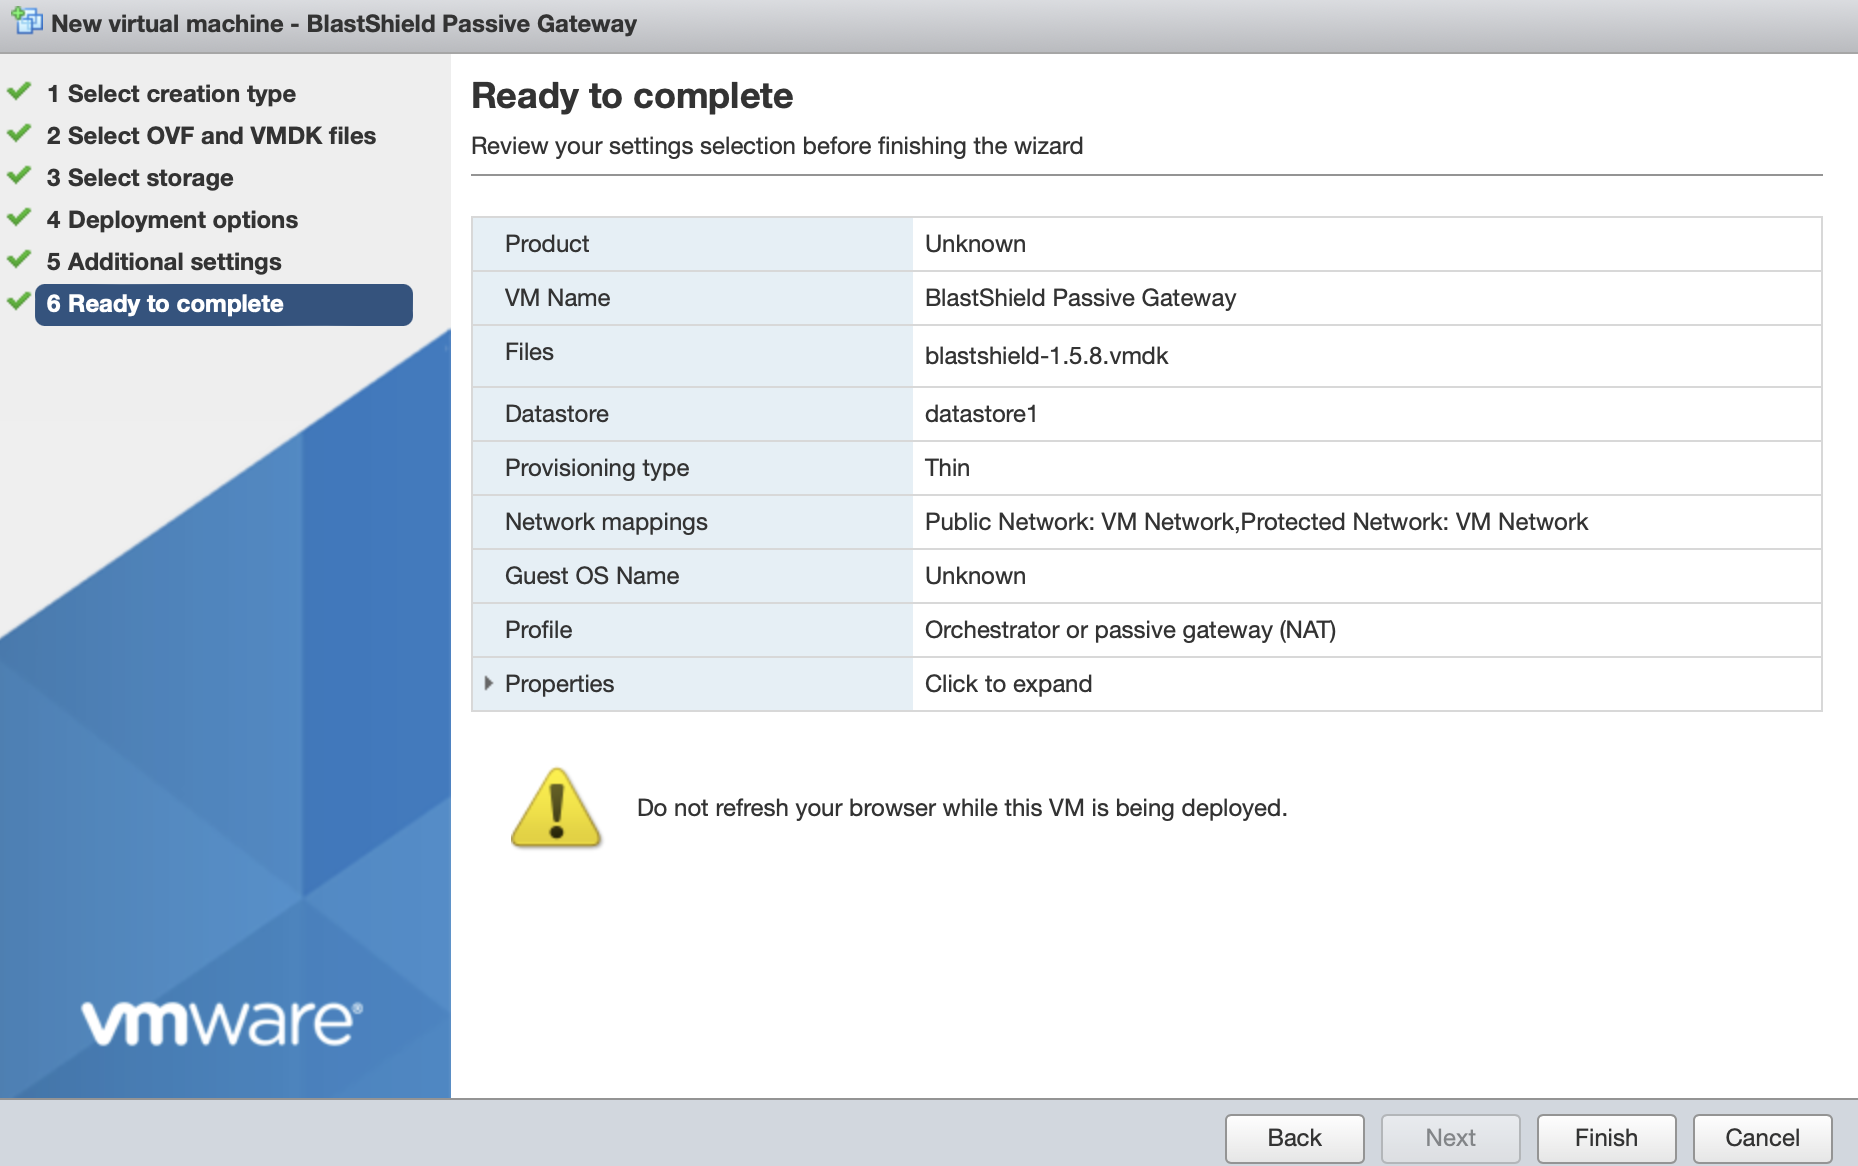Image resolution: width=1858 pixels, height=1166 pixels.
Task: Click the new virtual machine icon in the title bar
Action: (25, 22)
